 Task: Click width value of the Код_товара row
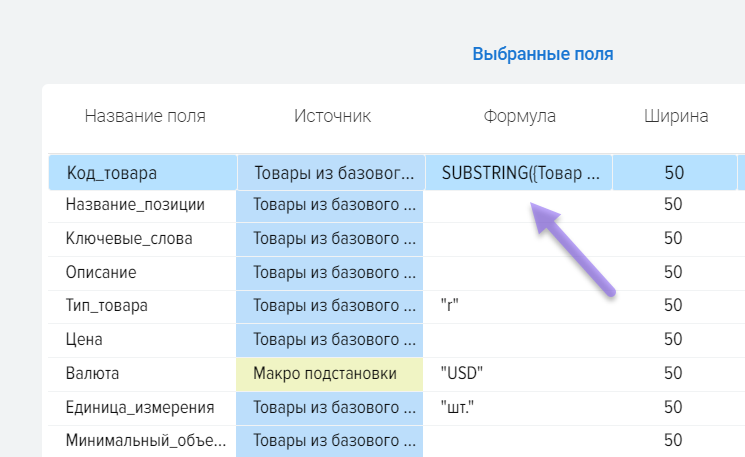point(674,173)
